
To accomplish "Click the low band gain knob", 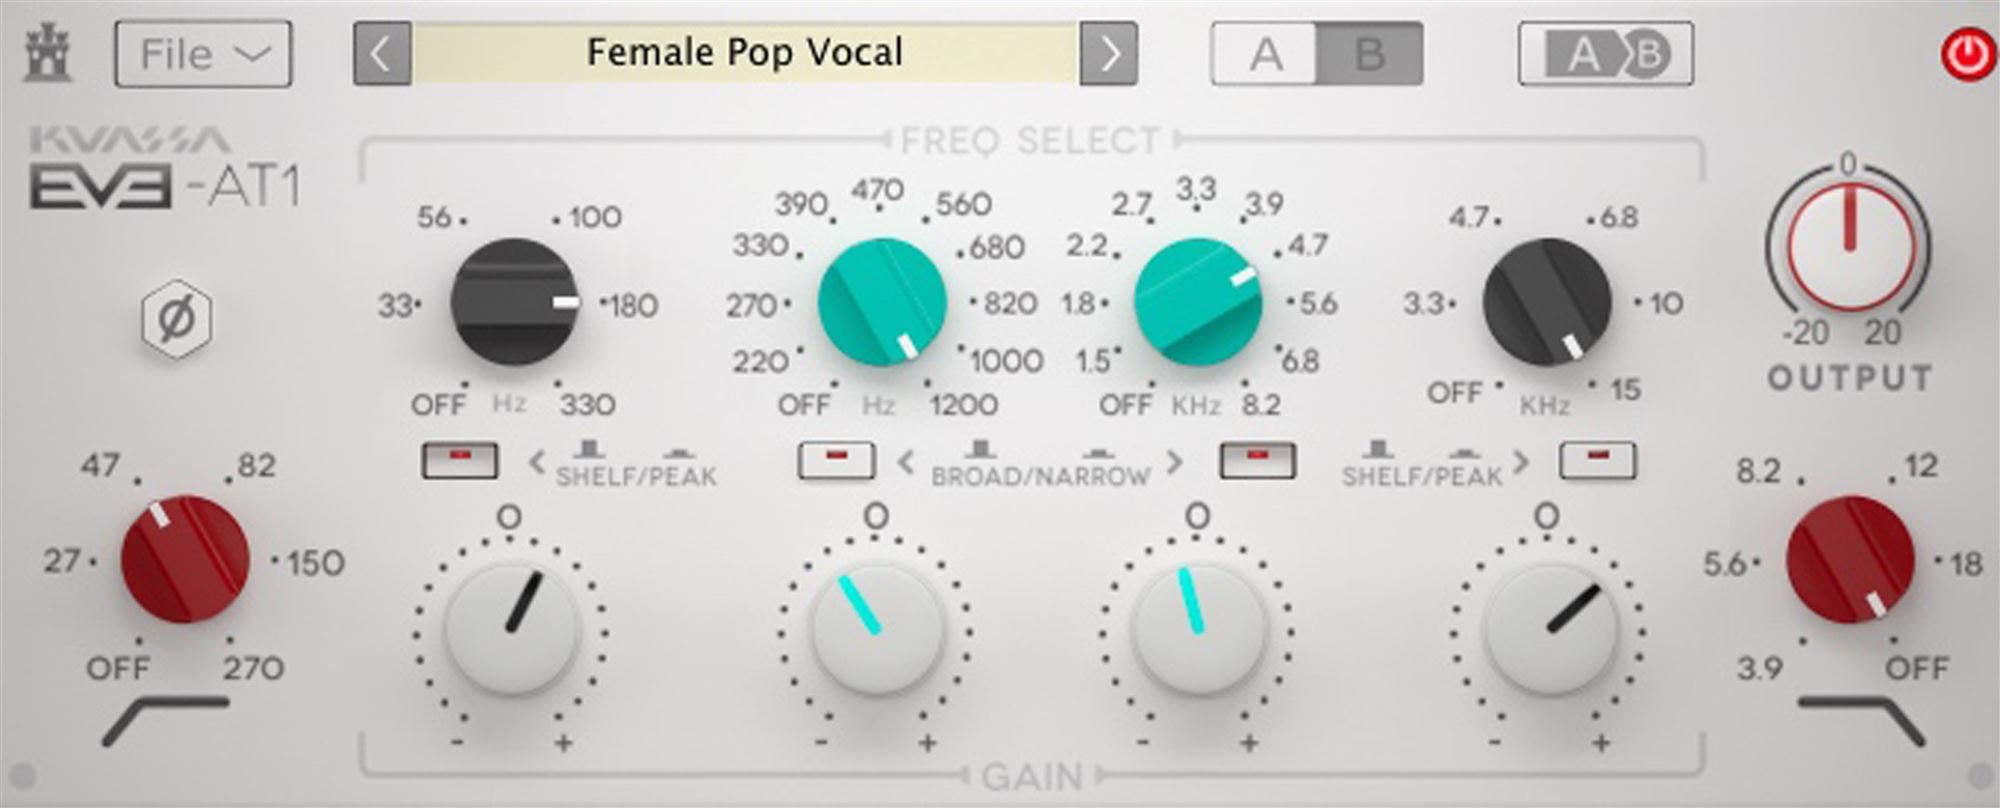I will [512, 628].
